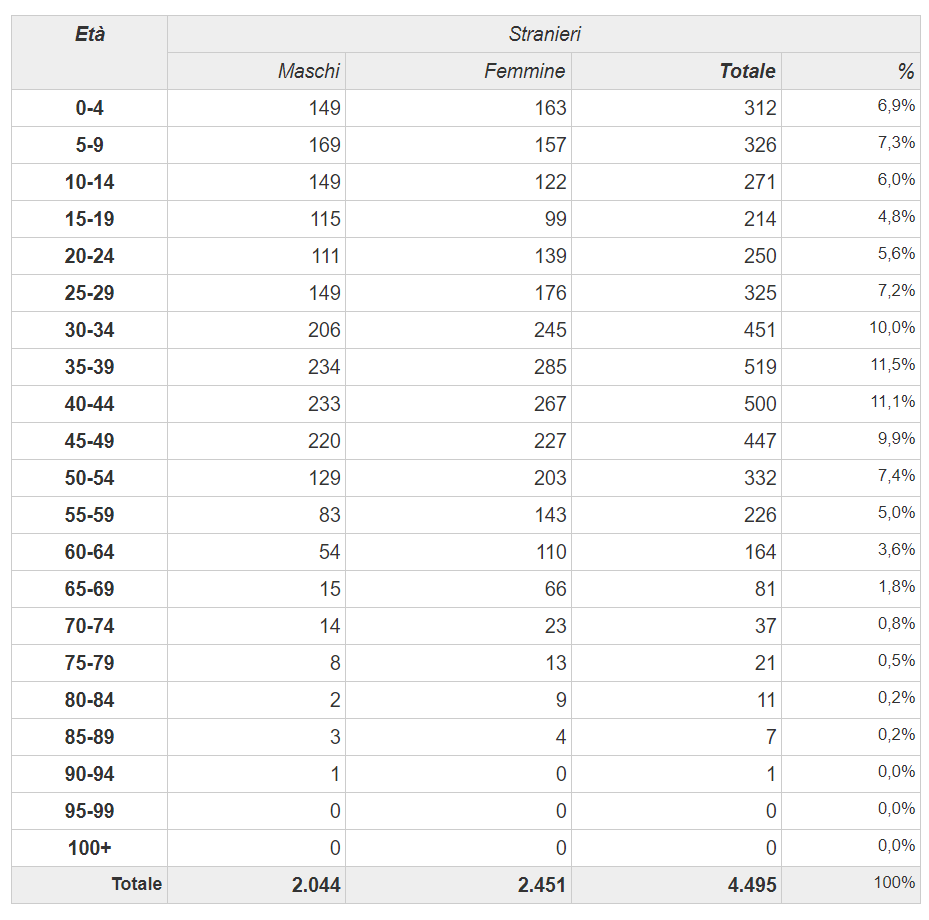929x920 pixels.
Task: Click the percent column header
Action: coord(905,71)
